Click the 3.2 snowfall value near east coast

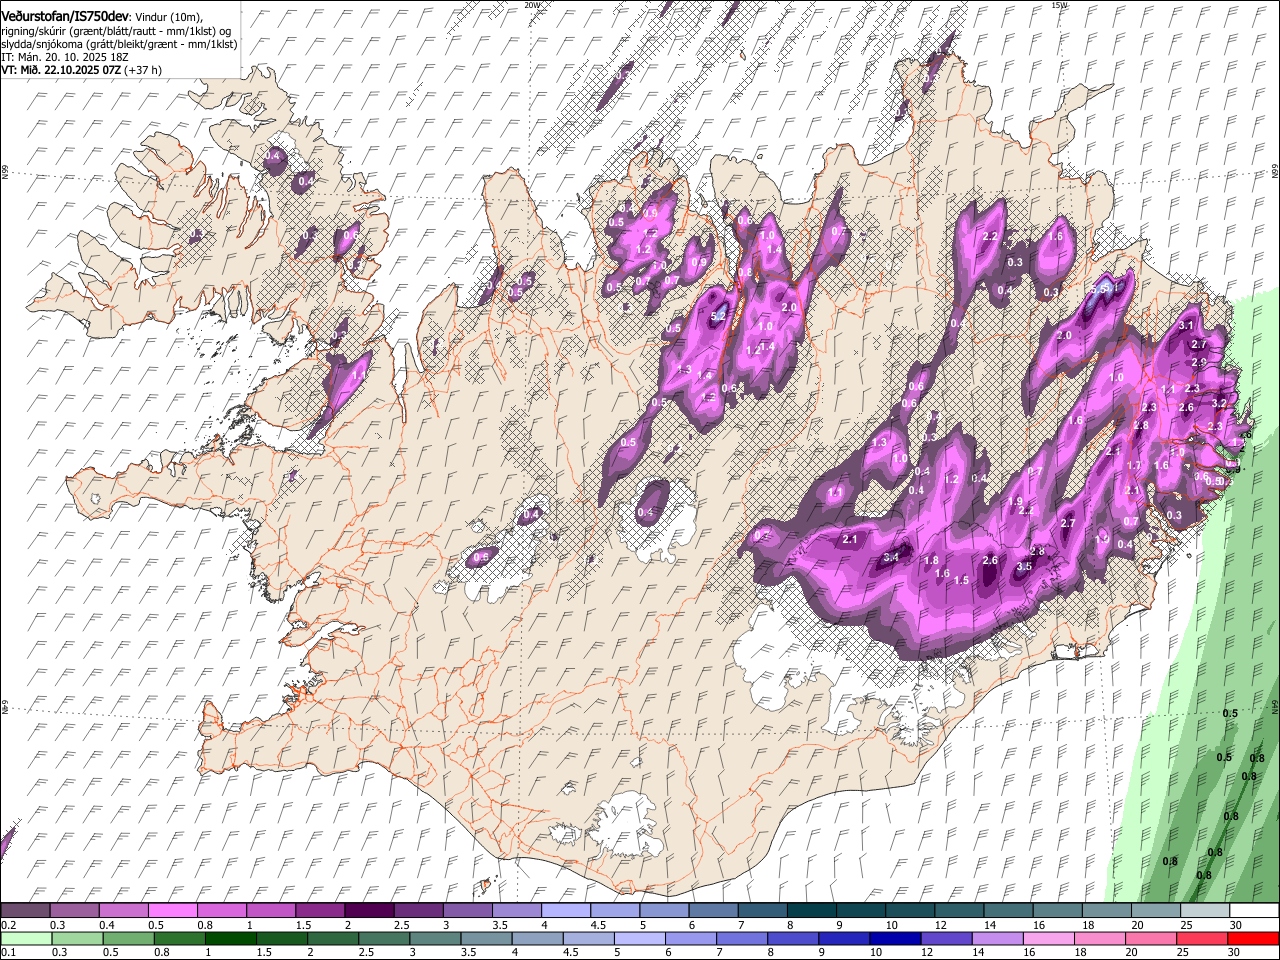coord(1219,403)
